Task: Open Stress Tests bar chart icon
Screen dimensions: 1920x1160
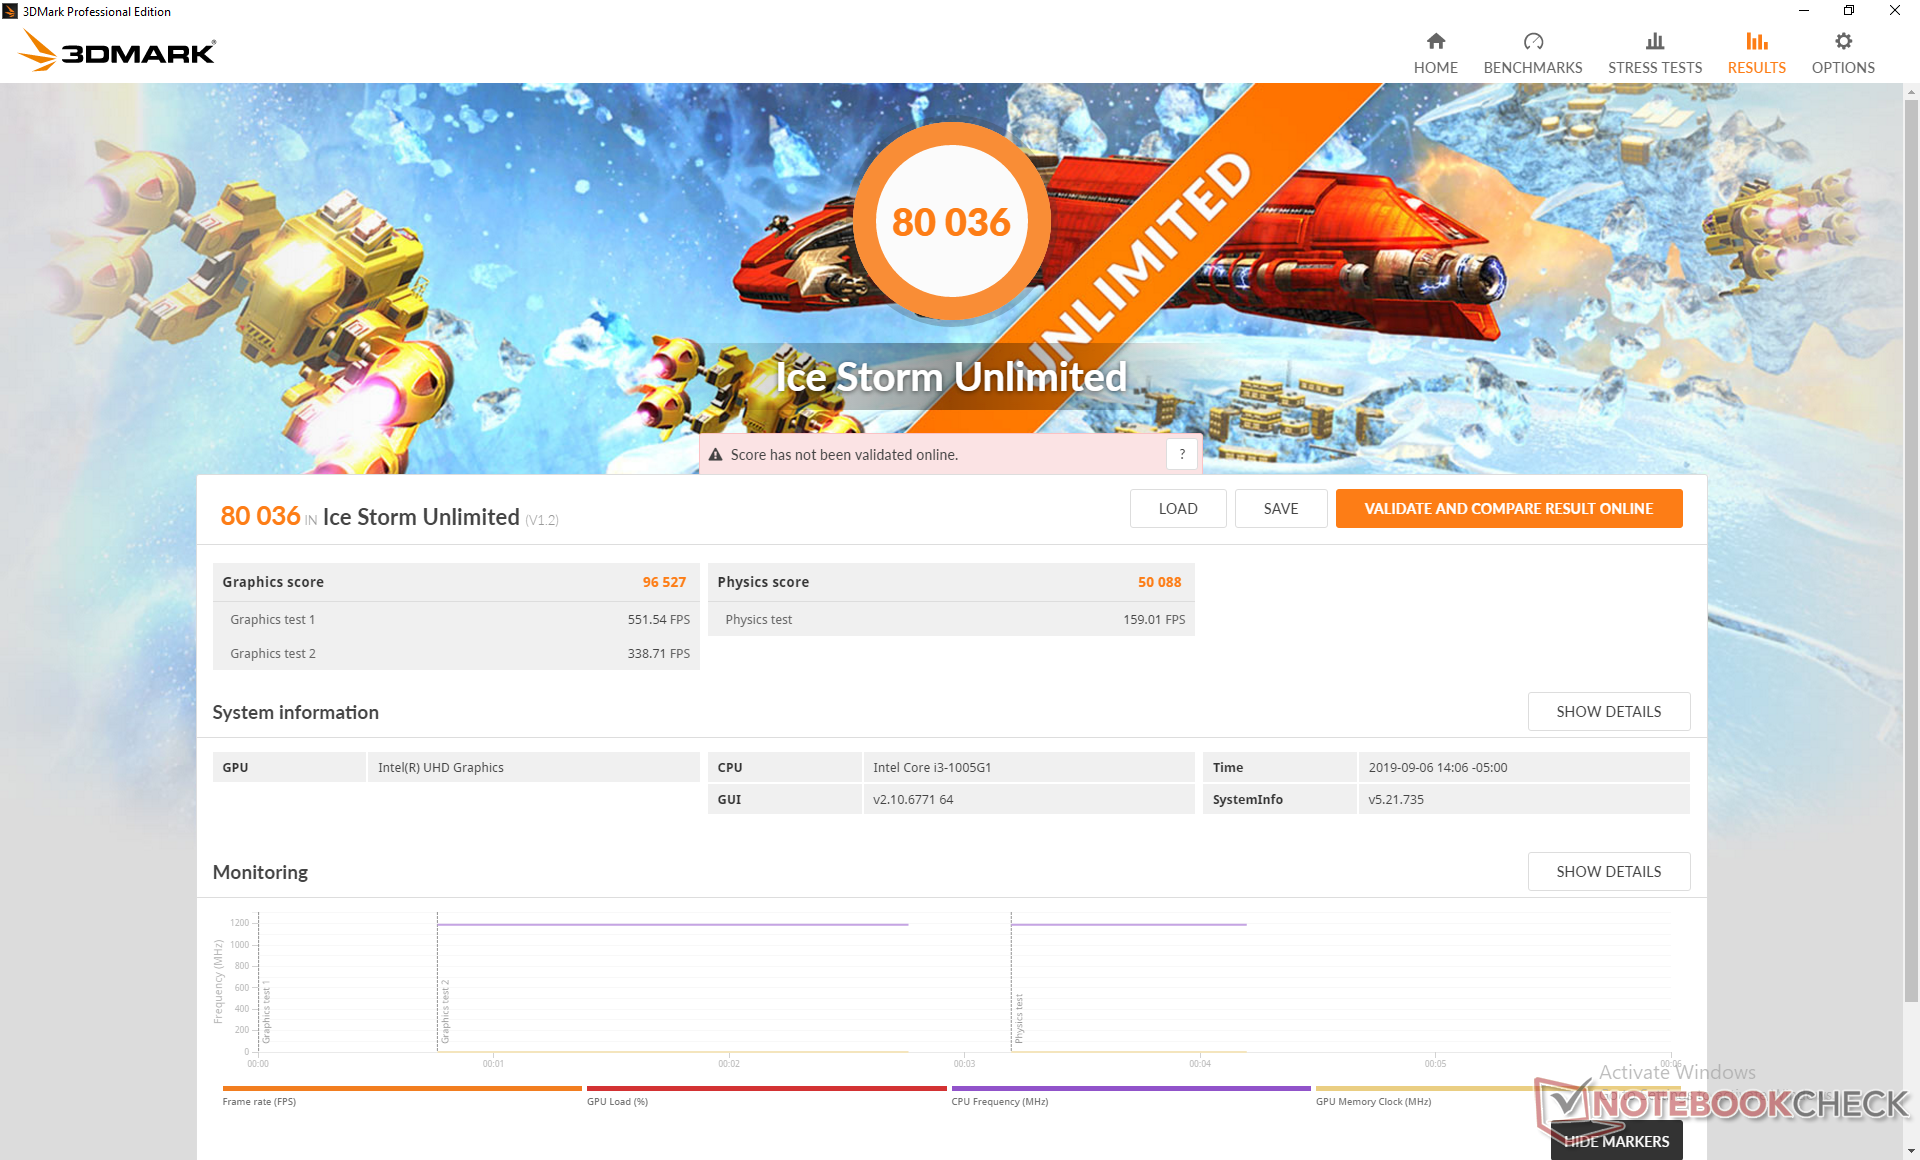Action: click(1654, 41)
